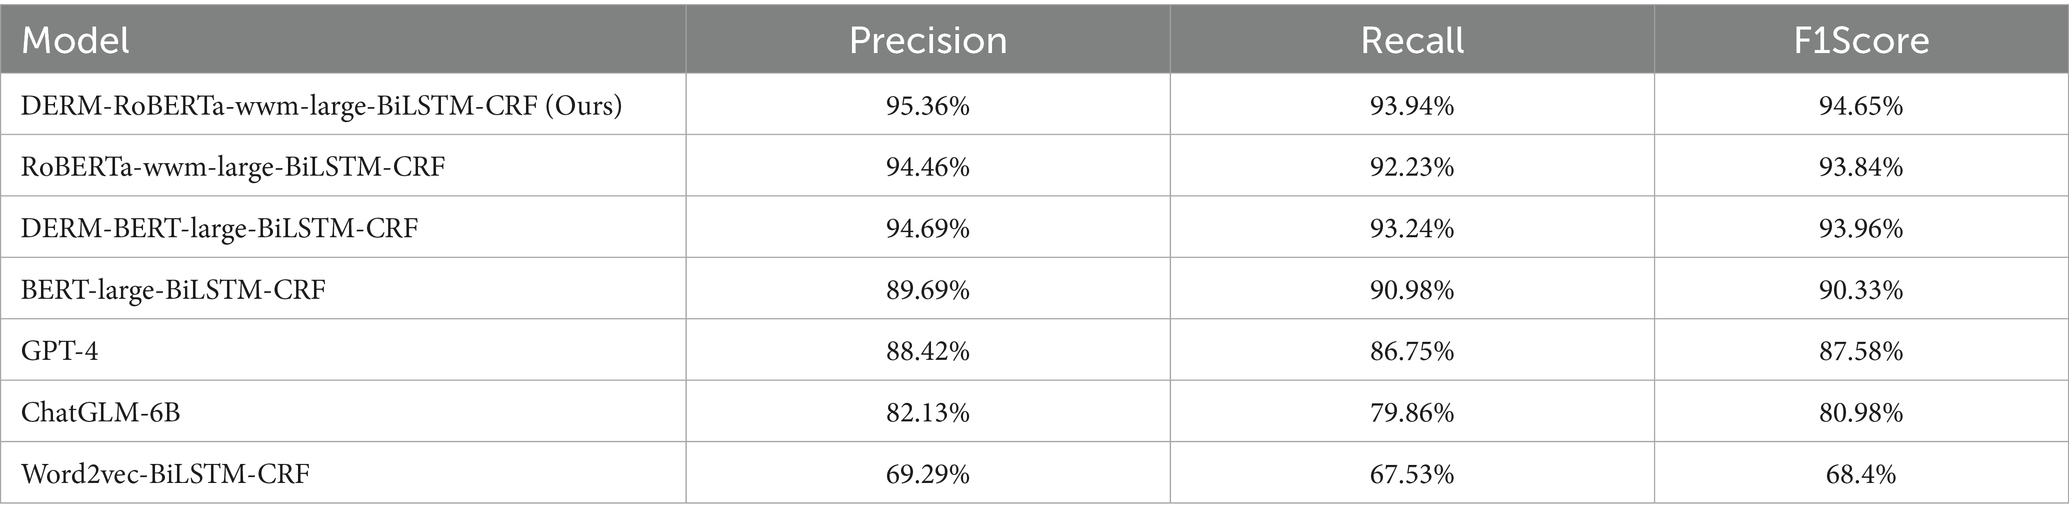Image resolution: width=2069 pixels, height=521 pixels.
Task: Click the Model column header
Action: 76,40
